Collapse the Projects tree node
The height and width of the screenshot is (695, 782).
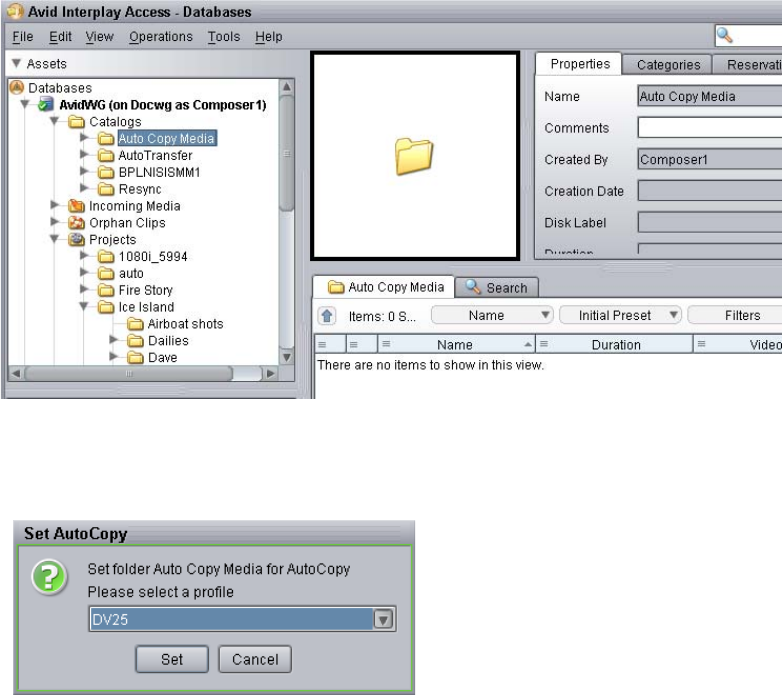54,239
